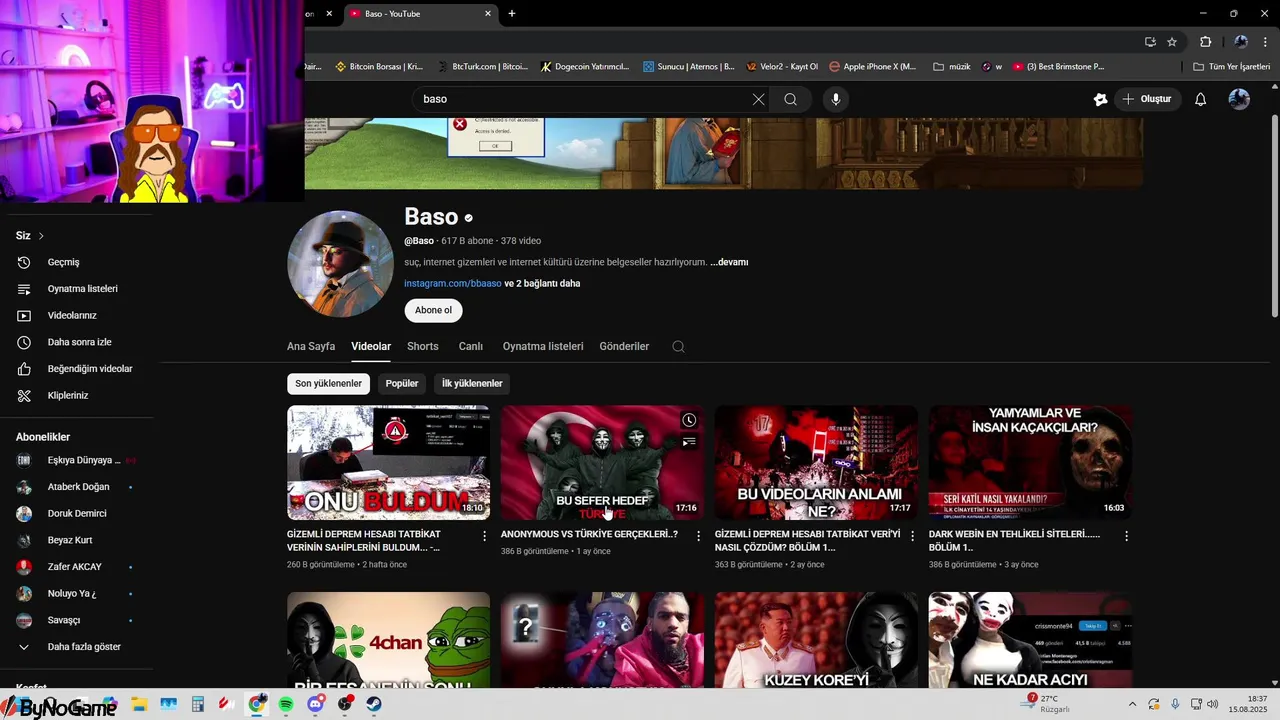Screen dimensions: 1280x720
Task: Switch to Ana Sayfa tab
Action: 311,346
